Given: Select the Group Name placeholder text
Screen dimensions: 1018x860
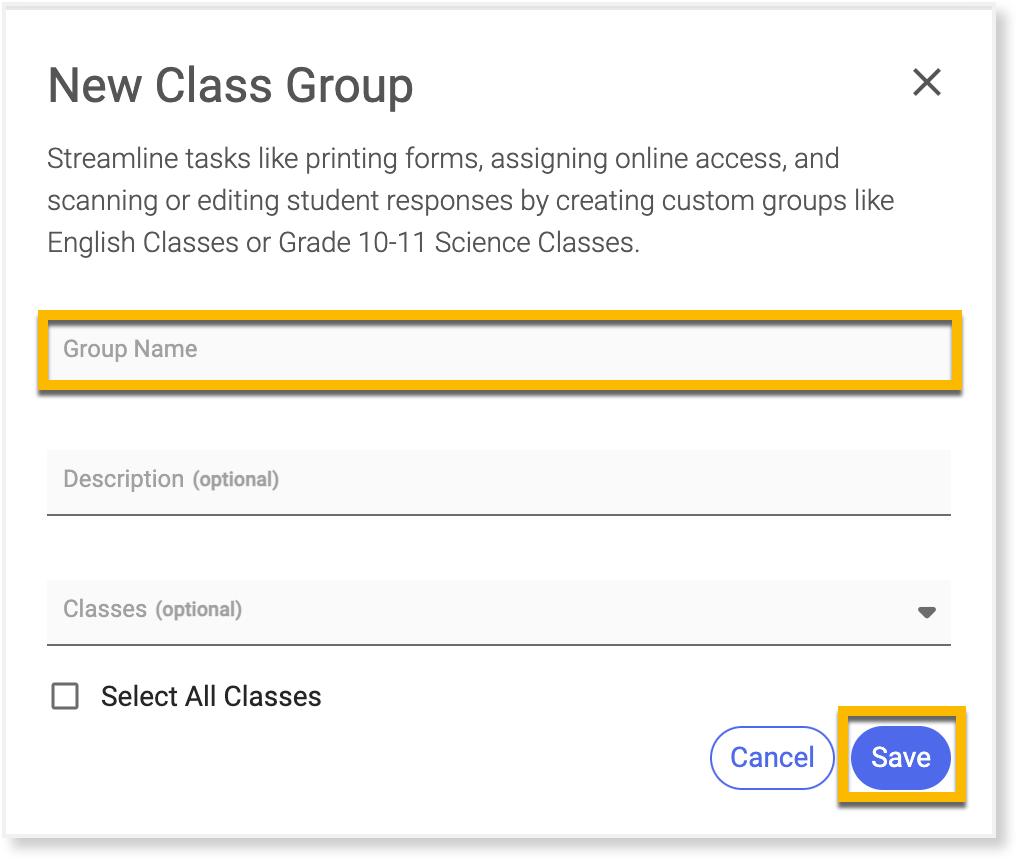Looking at the screenshot, I should coord(130,350).
